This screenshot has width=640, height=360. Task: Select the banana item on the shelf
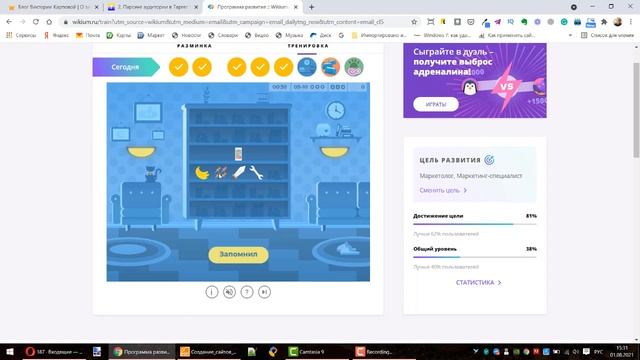[202, 173]
